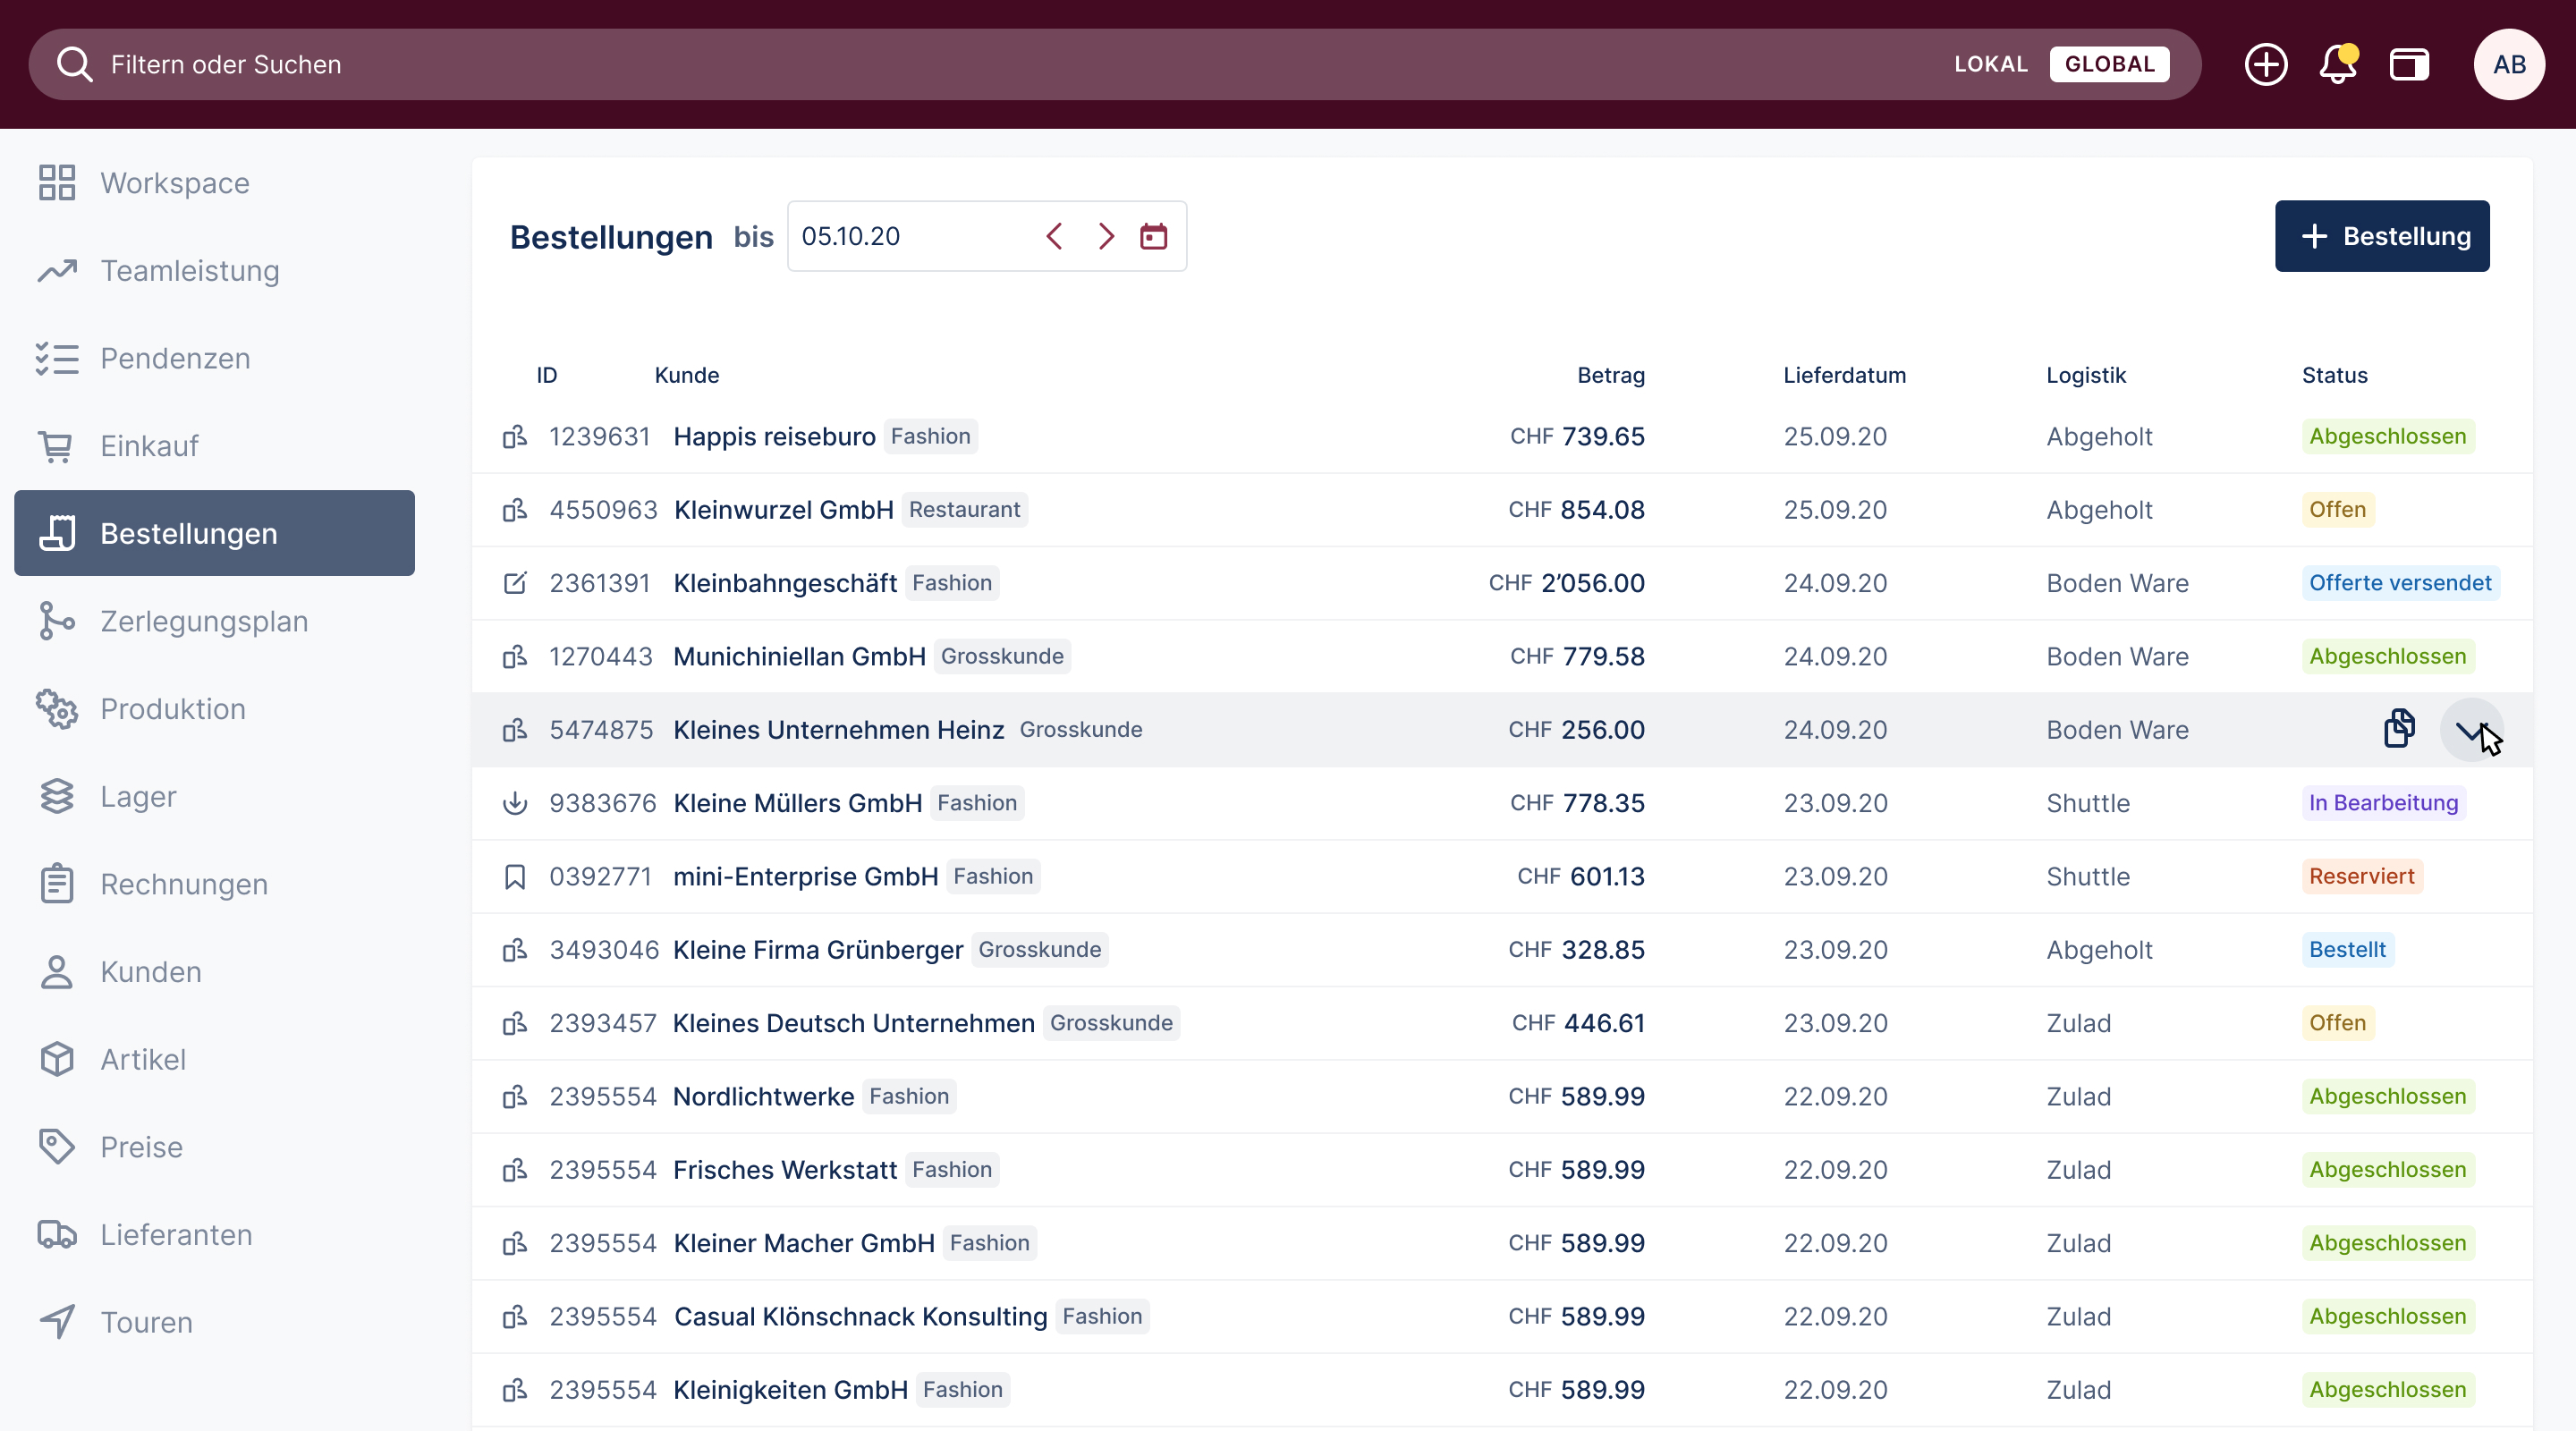Sort by the Logistik column header
Image resolution: width=2576 pixels, height=1431 pixels.
2085,375
